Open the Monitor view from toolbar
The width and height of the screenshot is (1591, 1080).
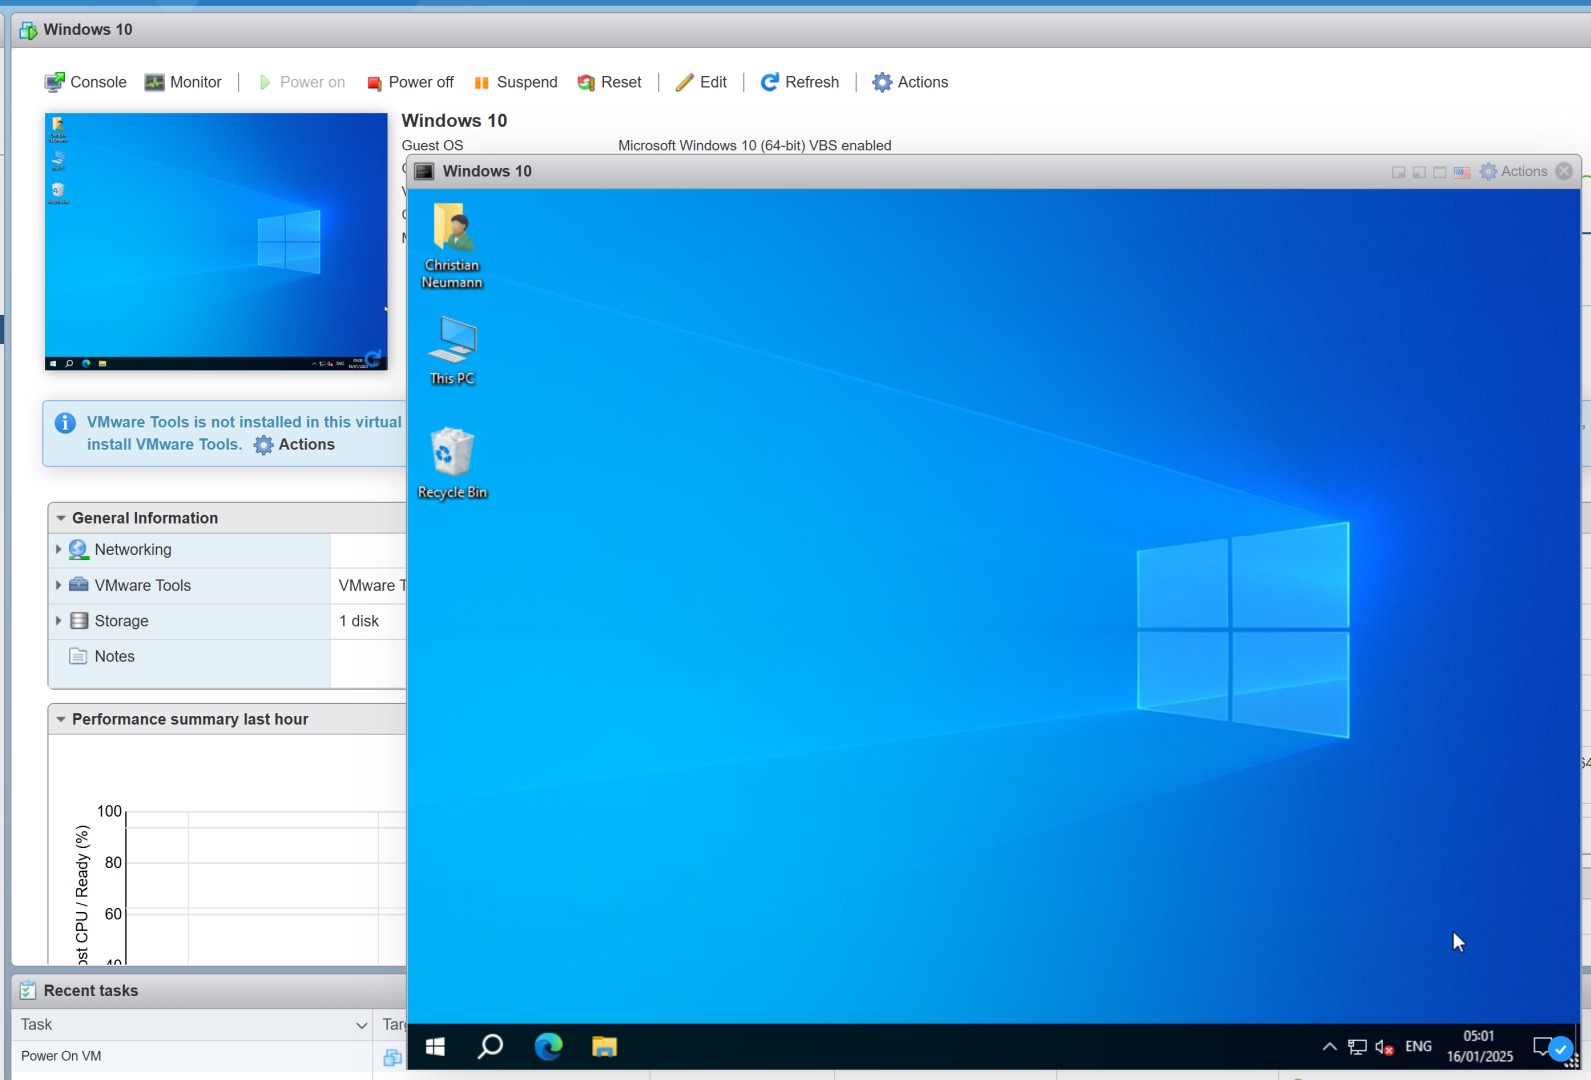(183, 82)
